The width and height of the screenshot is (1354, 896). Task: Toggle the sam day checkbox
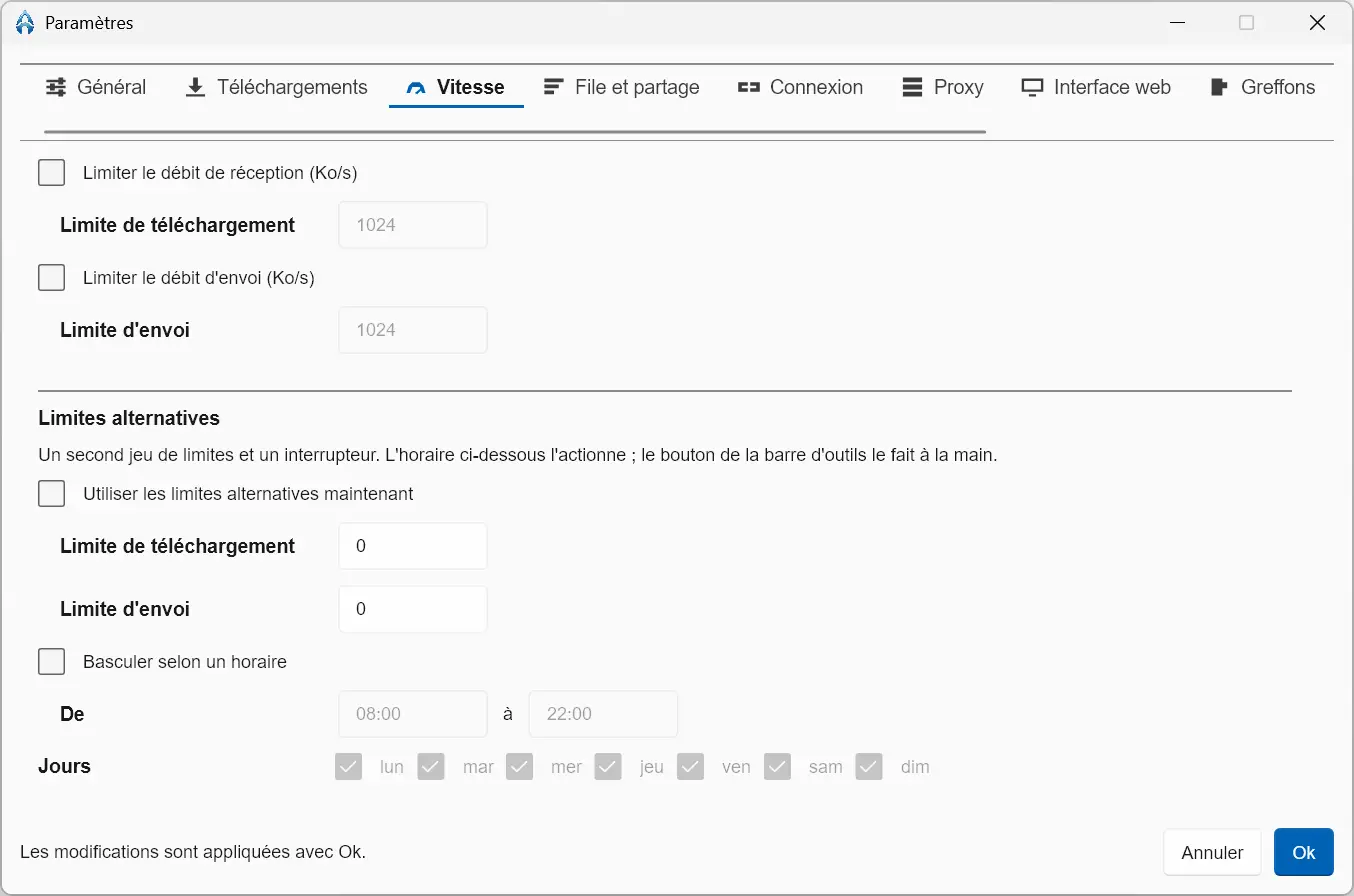778,767
